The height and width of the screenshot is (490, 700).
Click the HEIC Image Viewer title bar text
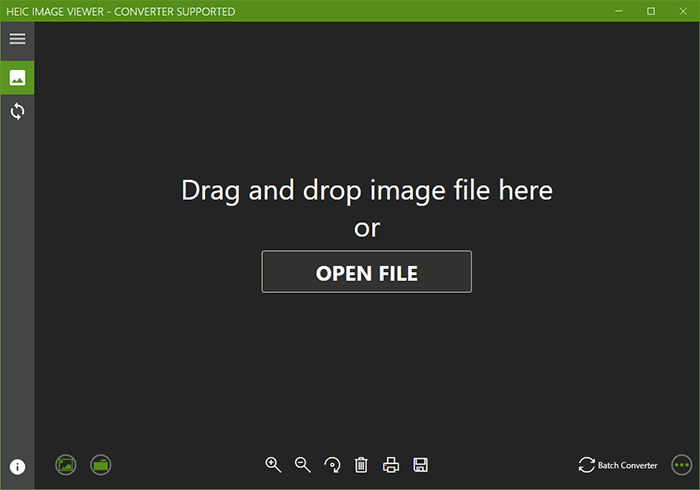120,12
